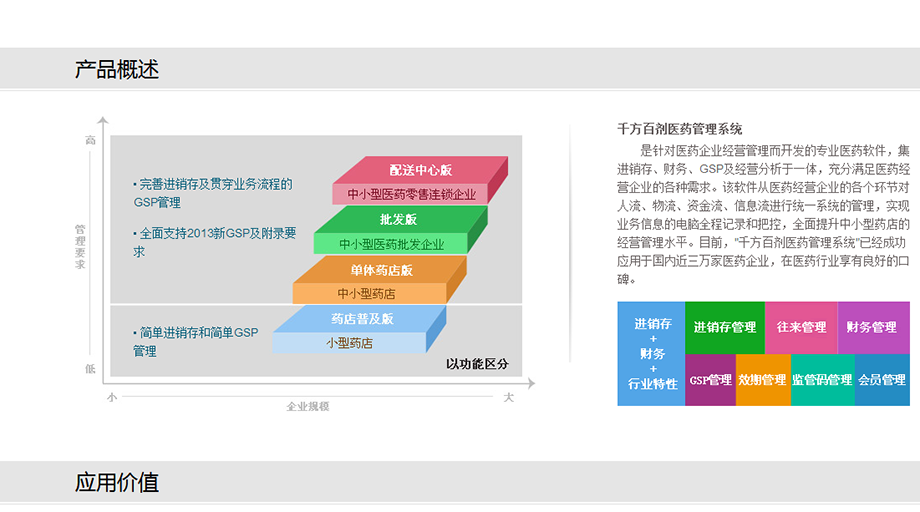Click the 以功能区分 caption in chart

(x=477, y=364)
